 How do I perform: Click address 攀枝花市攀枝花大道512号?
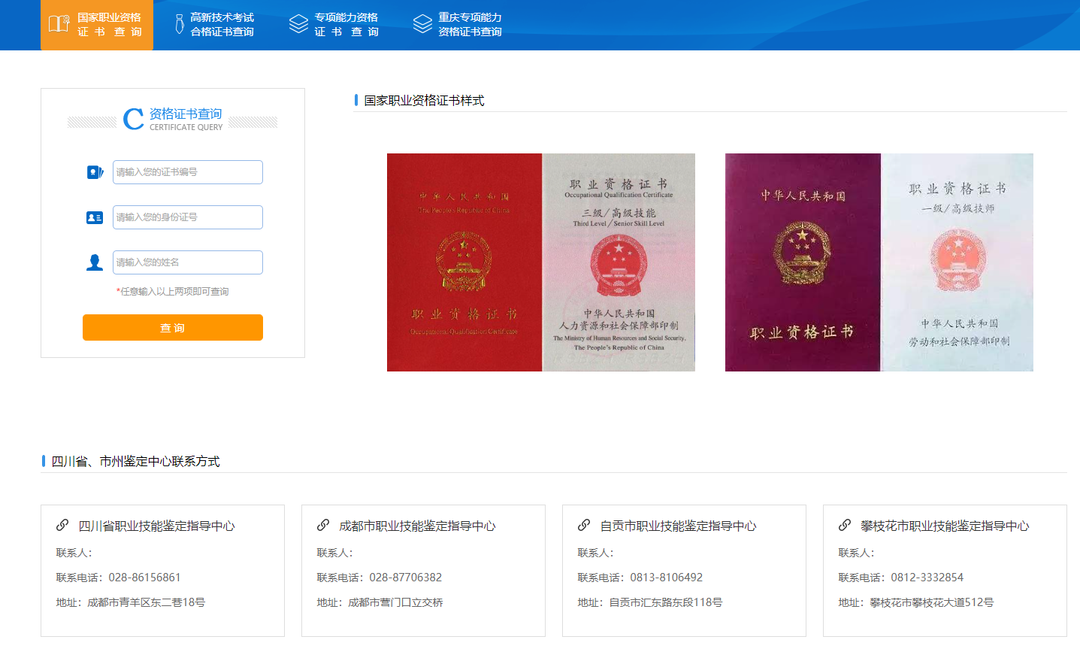(x=932, y=603)
